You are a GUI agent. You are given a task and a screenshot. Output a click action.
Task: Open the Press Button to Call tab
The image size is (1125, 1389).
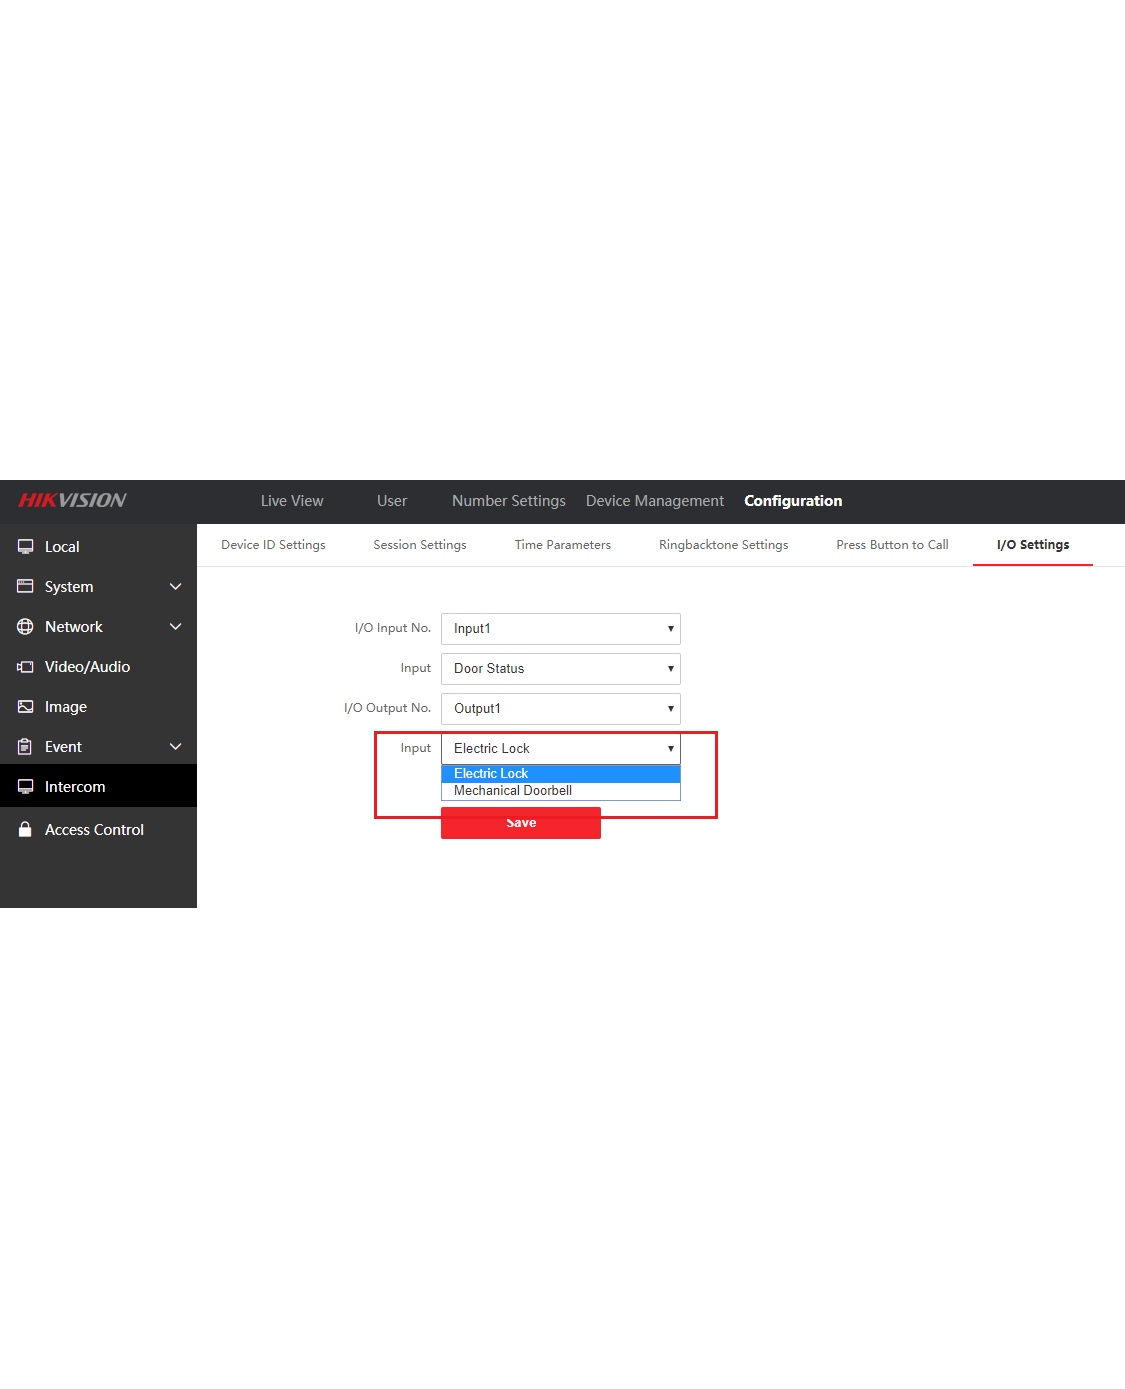point(892,545)
